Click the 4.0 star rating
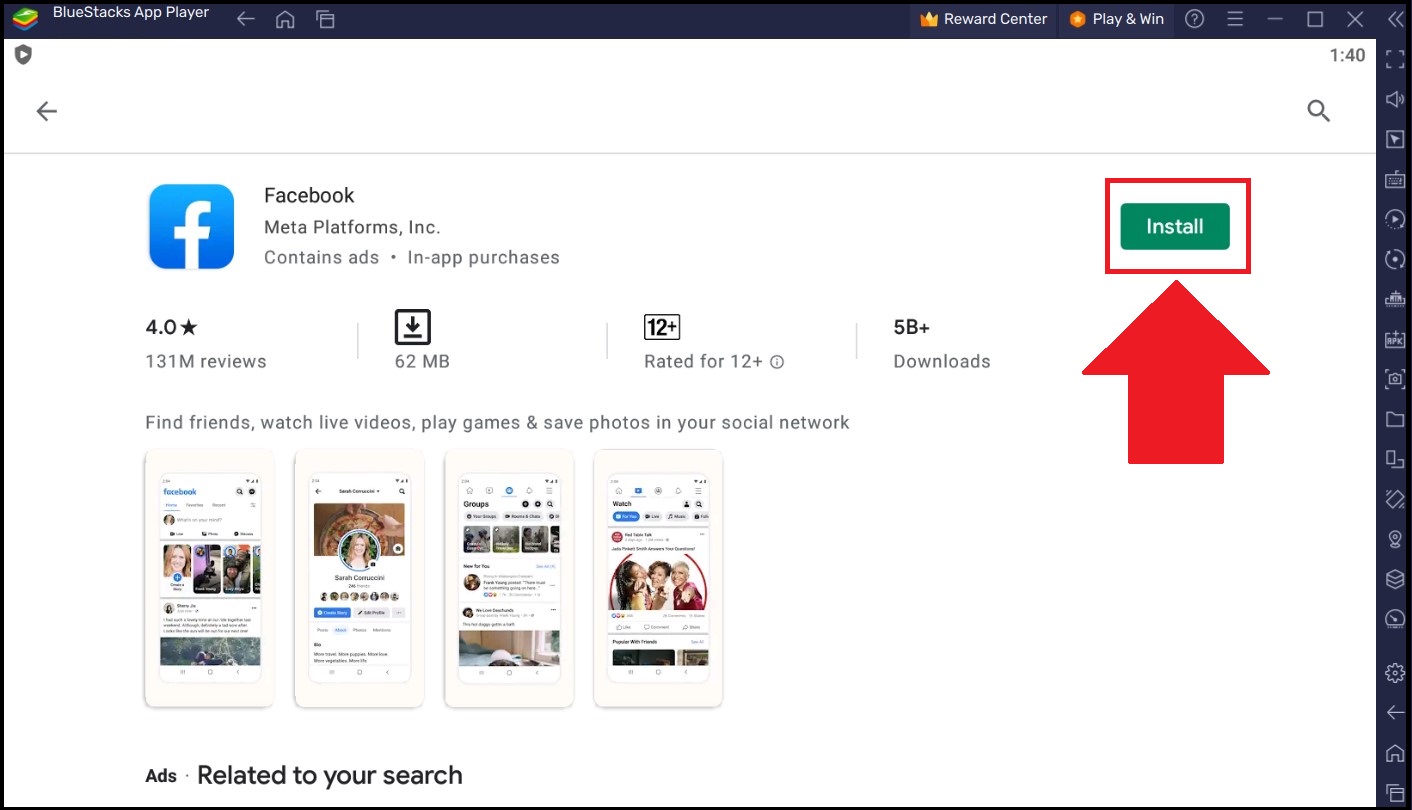The width and height of the screenshot is (1412, 810). 171,327
